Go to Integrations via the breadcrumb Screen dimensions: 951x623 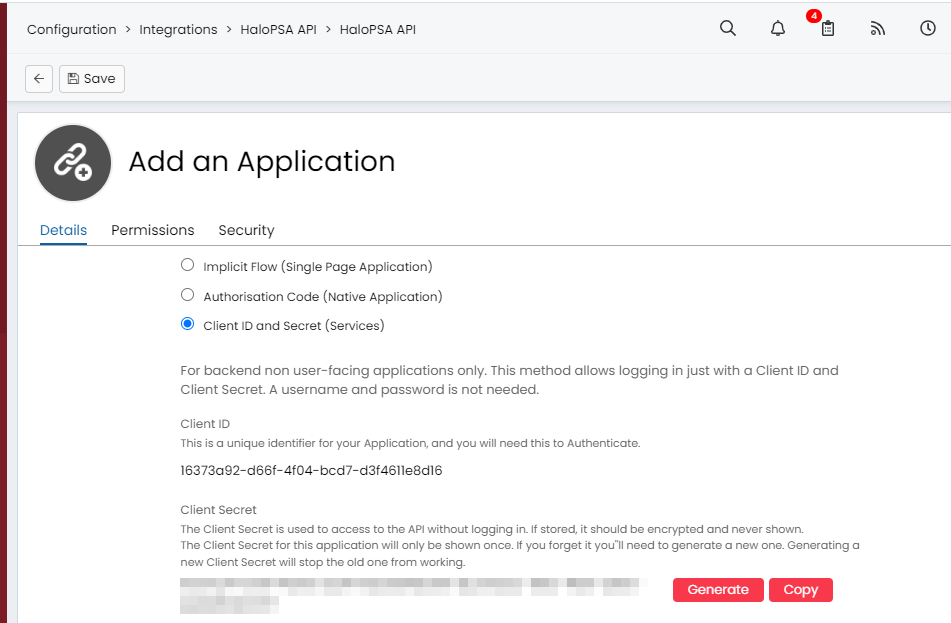pos(178,30)
